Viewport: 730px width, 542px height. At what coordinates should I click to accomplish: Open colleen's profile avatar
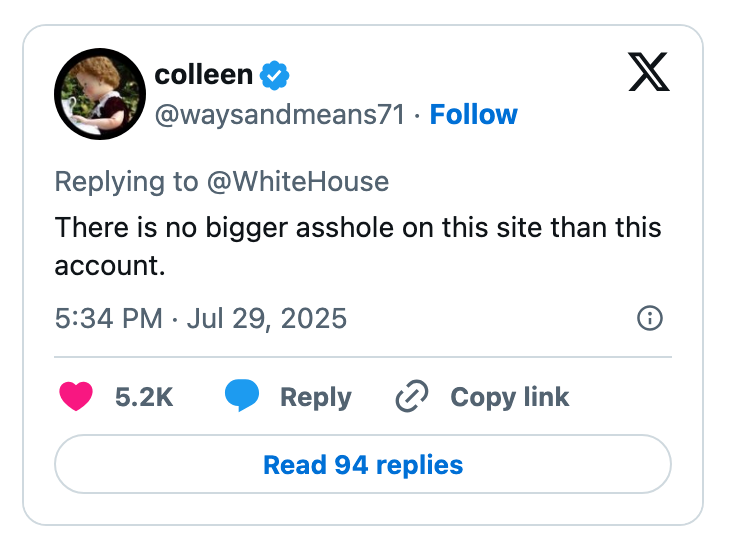click(x=99, y=93)
